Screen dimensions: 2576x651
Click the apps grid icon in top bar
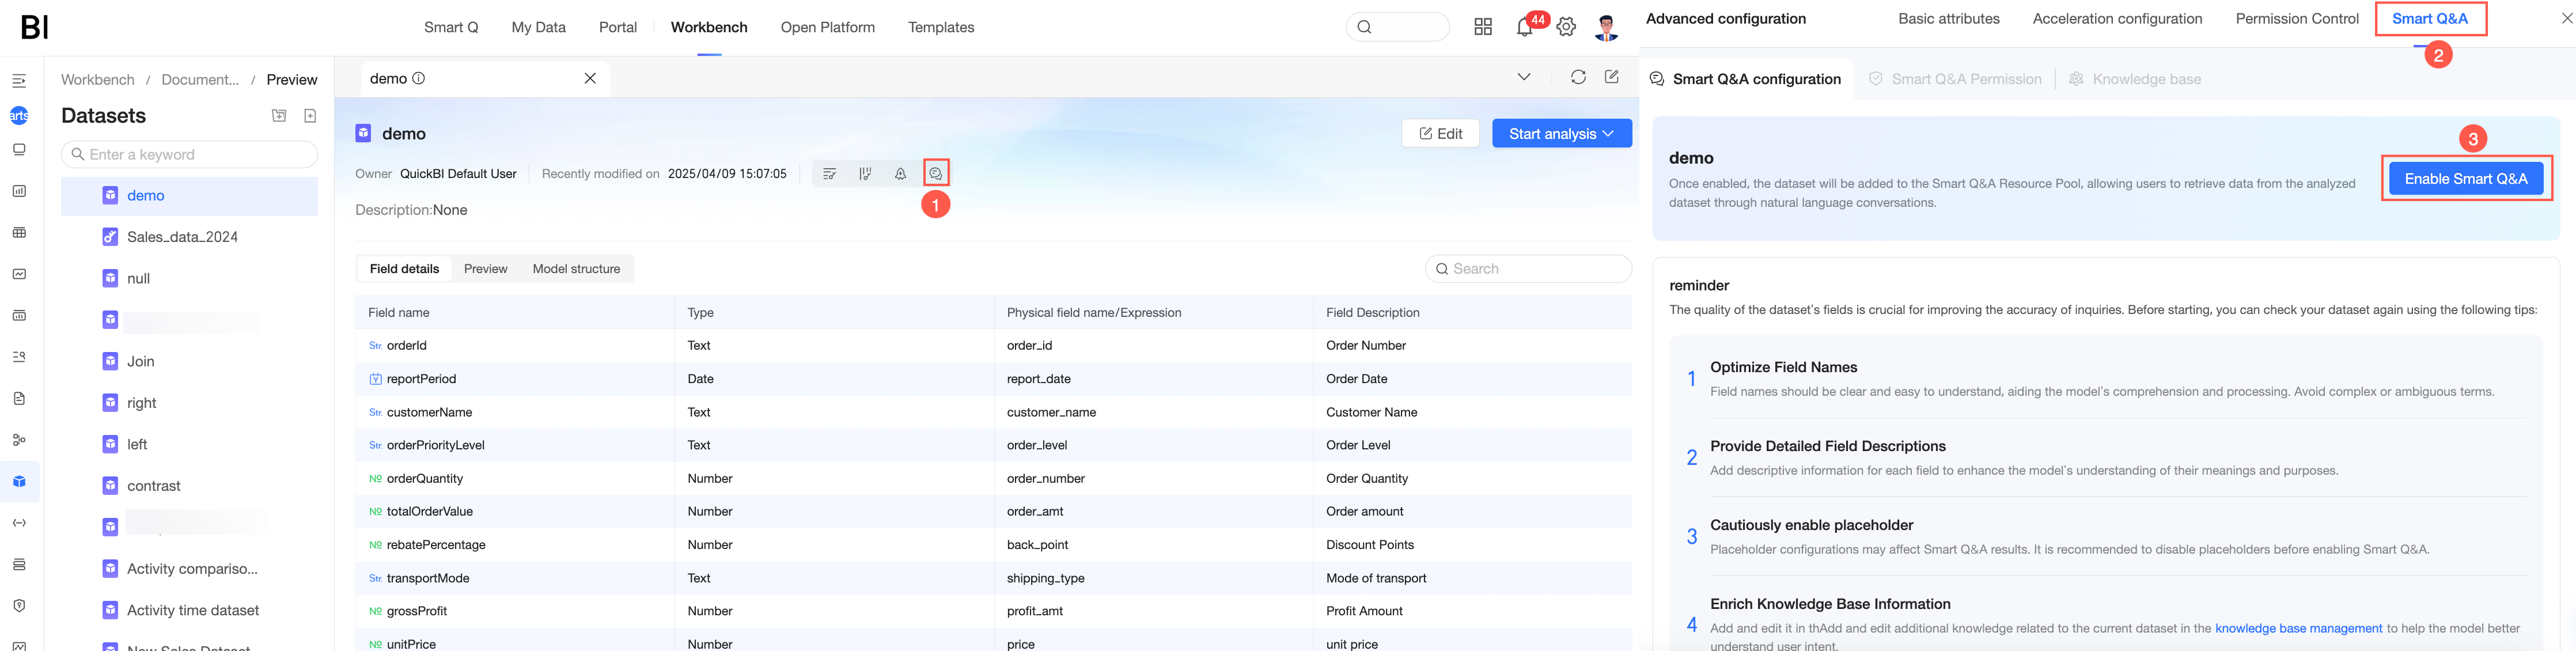pyautogui.click(x=1483, y=27)
